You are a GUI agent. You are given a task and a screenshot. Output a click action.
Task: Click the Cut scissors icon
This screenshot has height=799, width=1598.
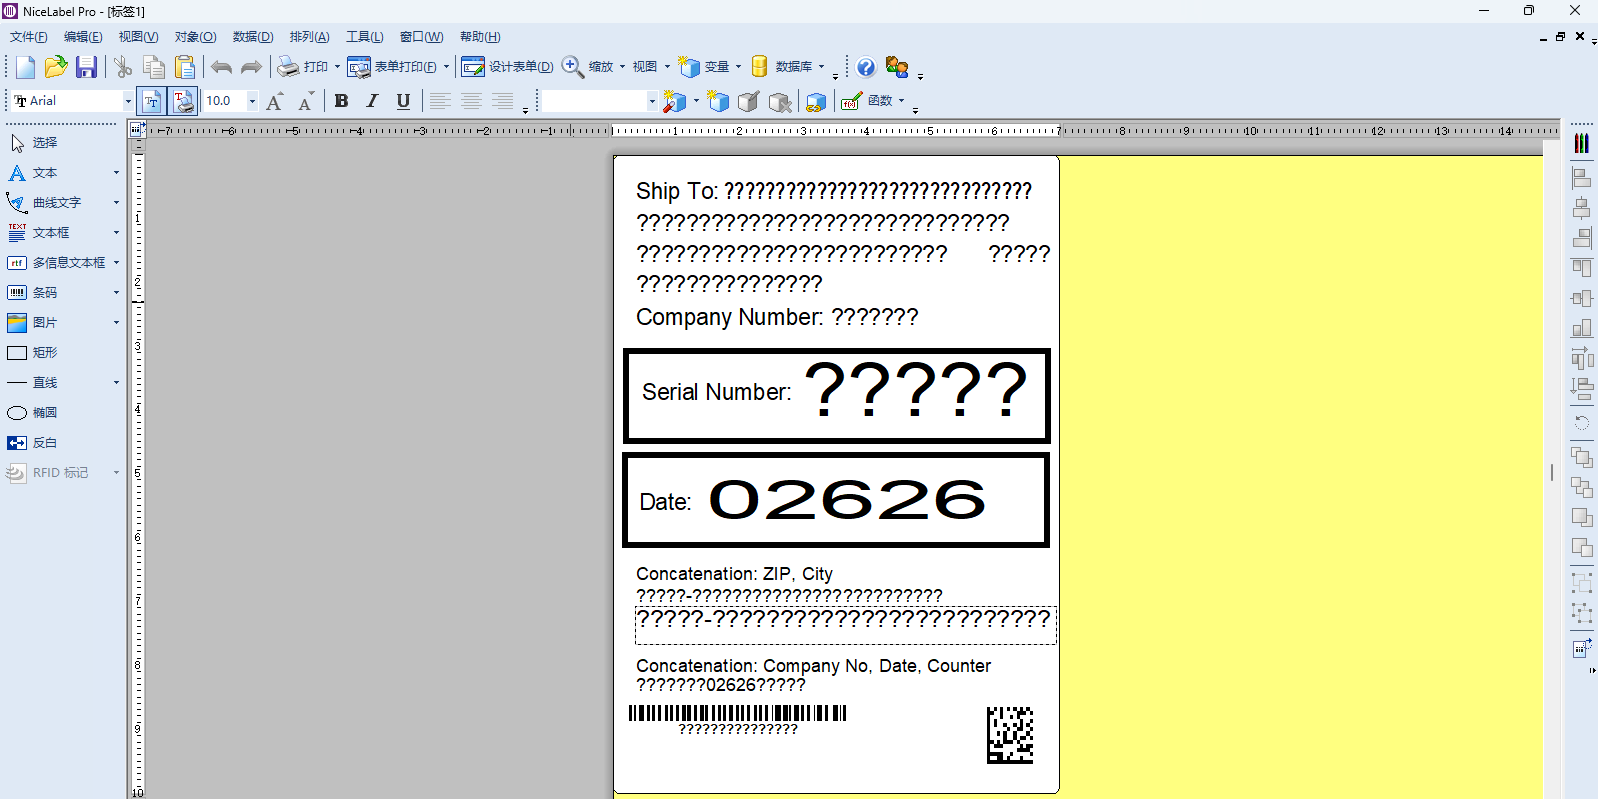coord(123,67)
